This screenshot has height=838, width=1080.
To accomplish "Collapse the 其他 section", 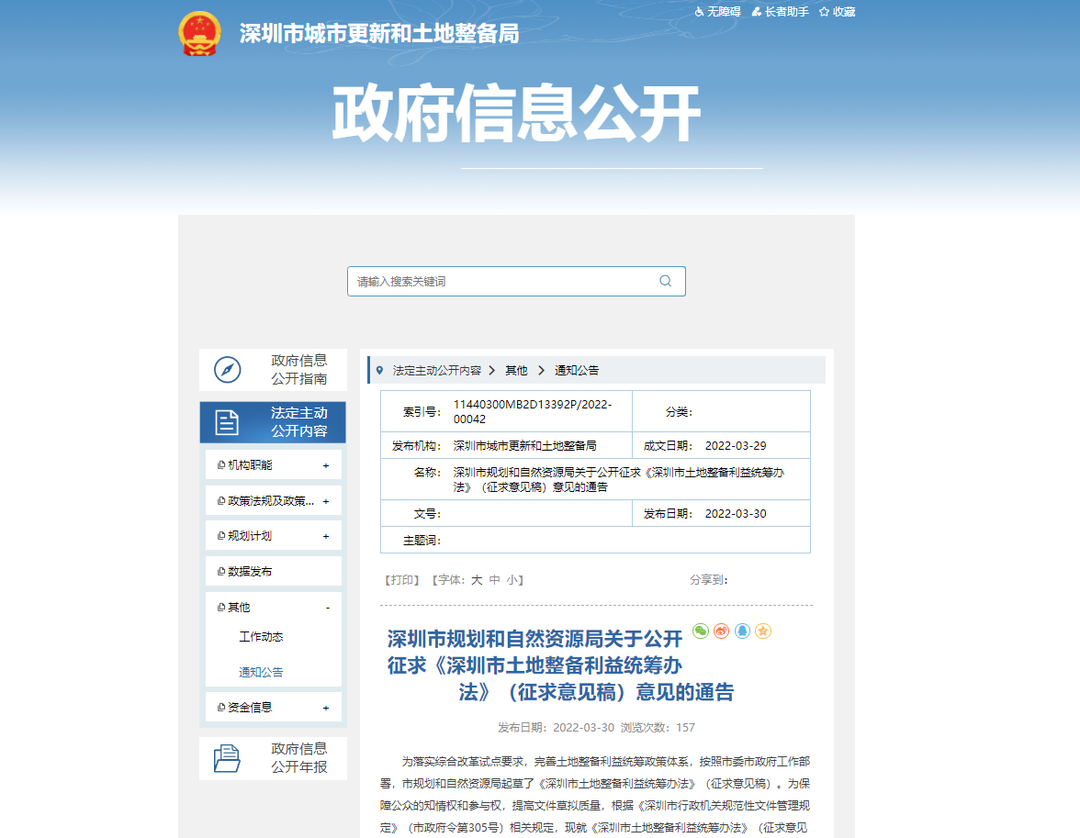I will click(x=327, y=608).
